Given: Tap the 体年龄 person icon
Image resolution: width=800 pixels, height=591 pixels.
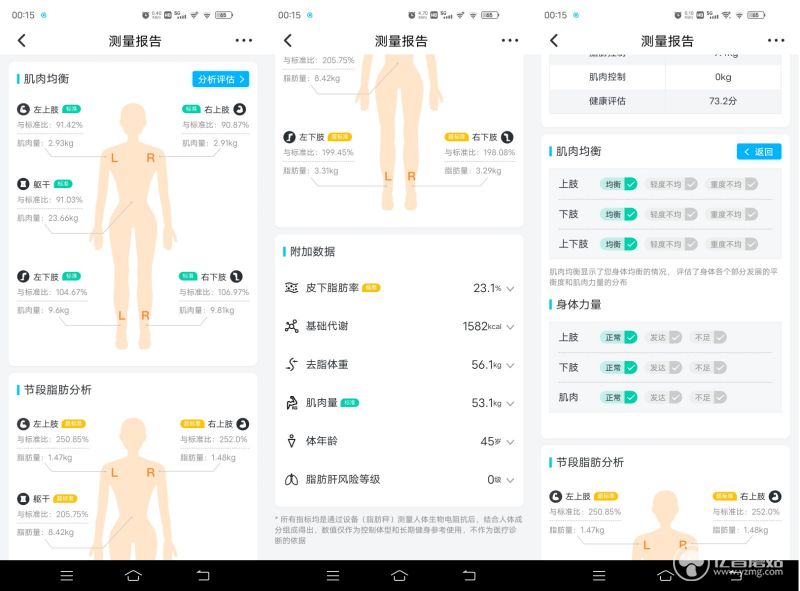Looking at the screenshot, I should tap(291, 441).
